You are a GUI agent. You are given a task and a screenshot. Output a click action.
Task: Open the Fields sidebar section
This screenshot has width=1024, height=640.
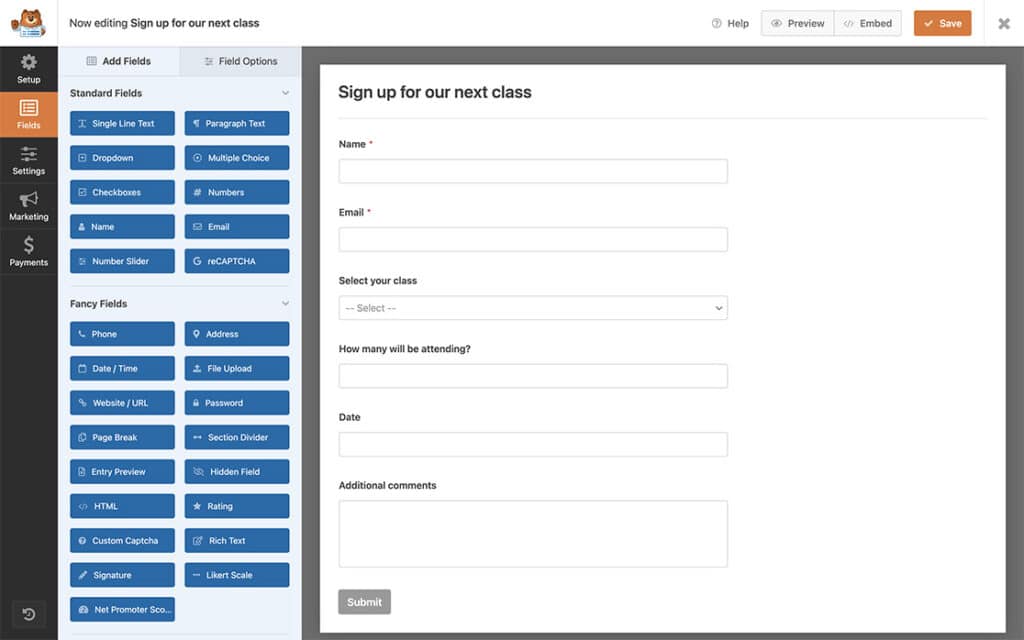pos(29,114)
